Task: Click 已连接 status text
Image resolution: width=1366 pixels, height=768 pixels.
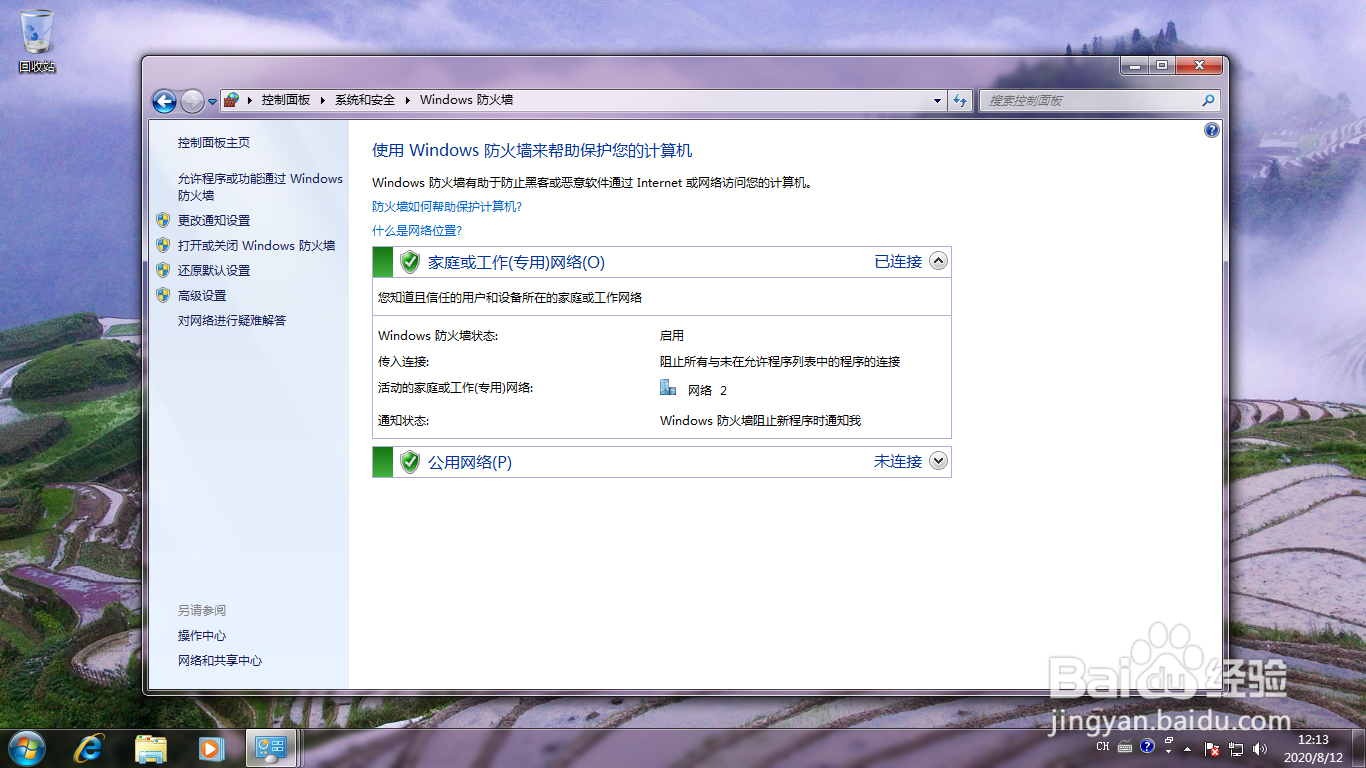Action: [x=898, y=262]
